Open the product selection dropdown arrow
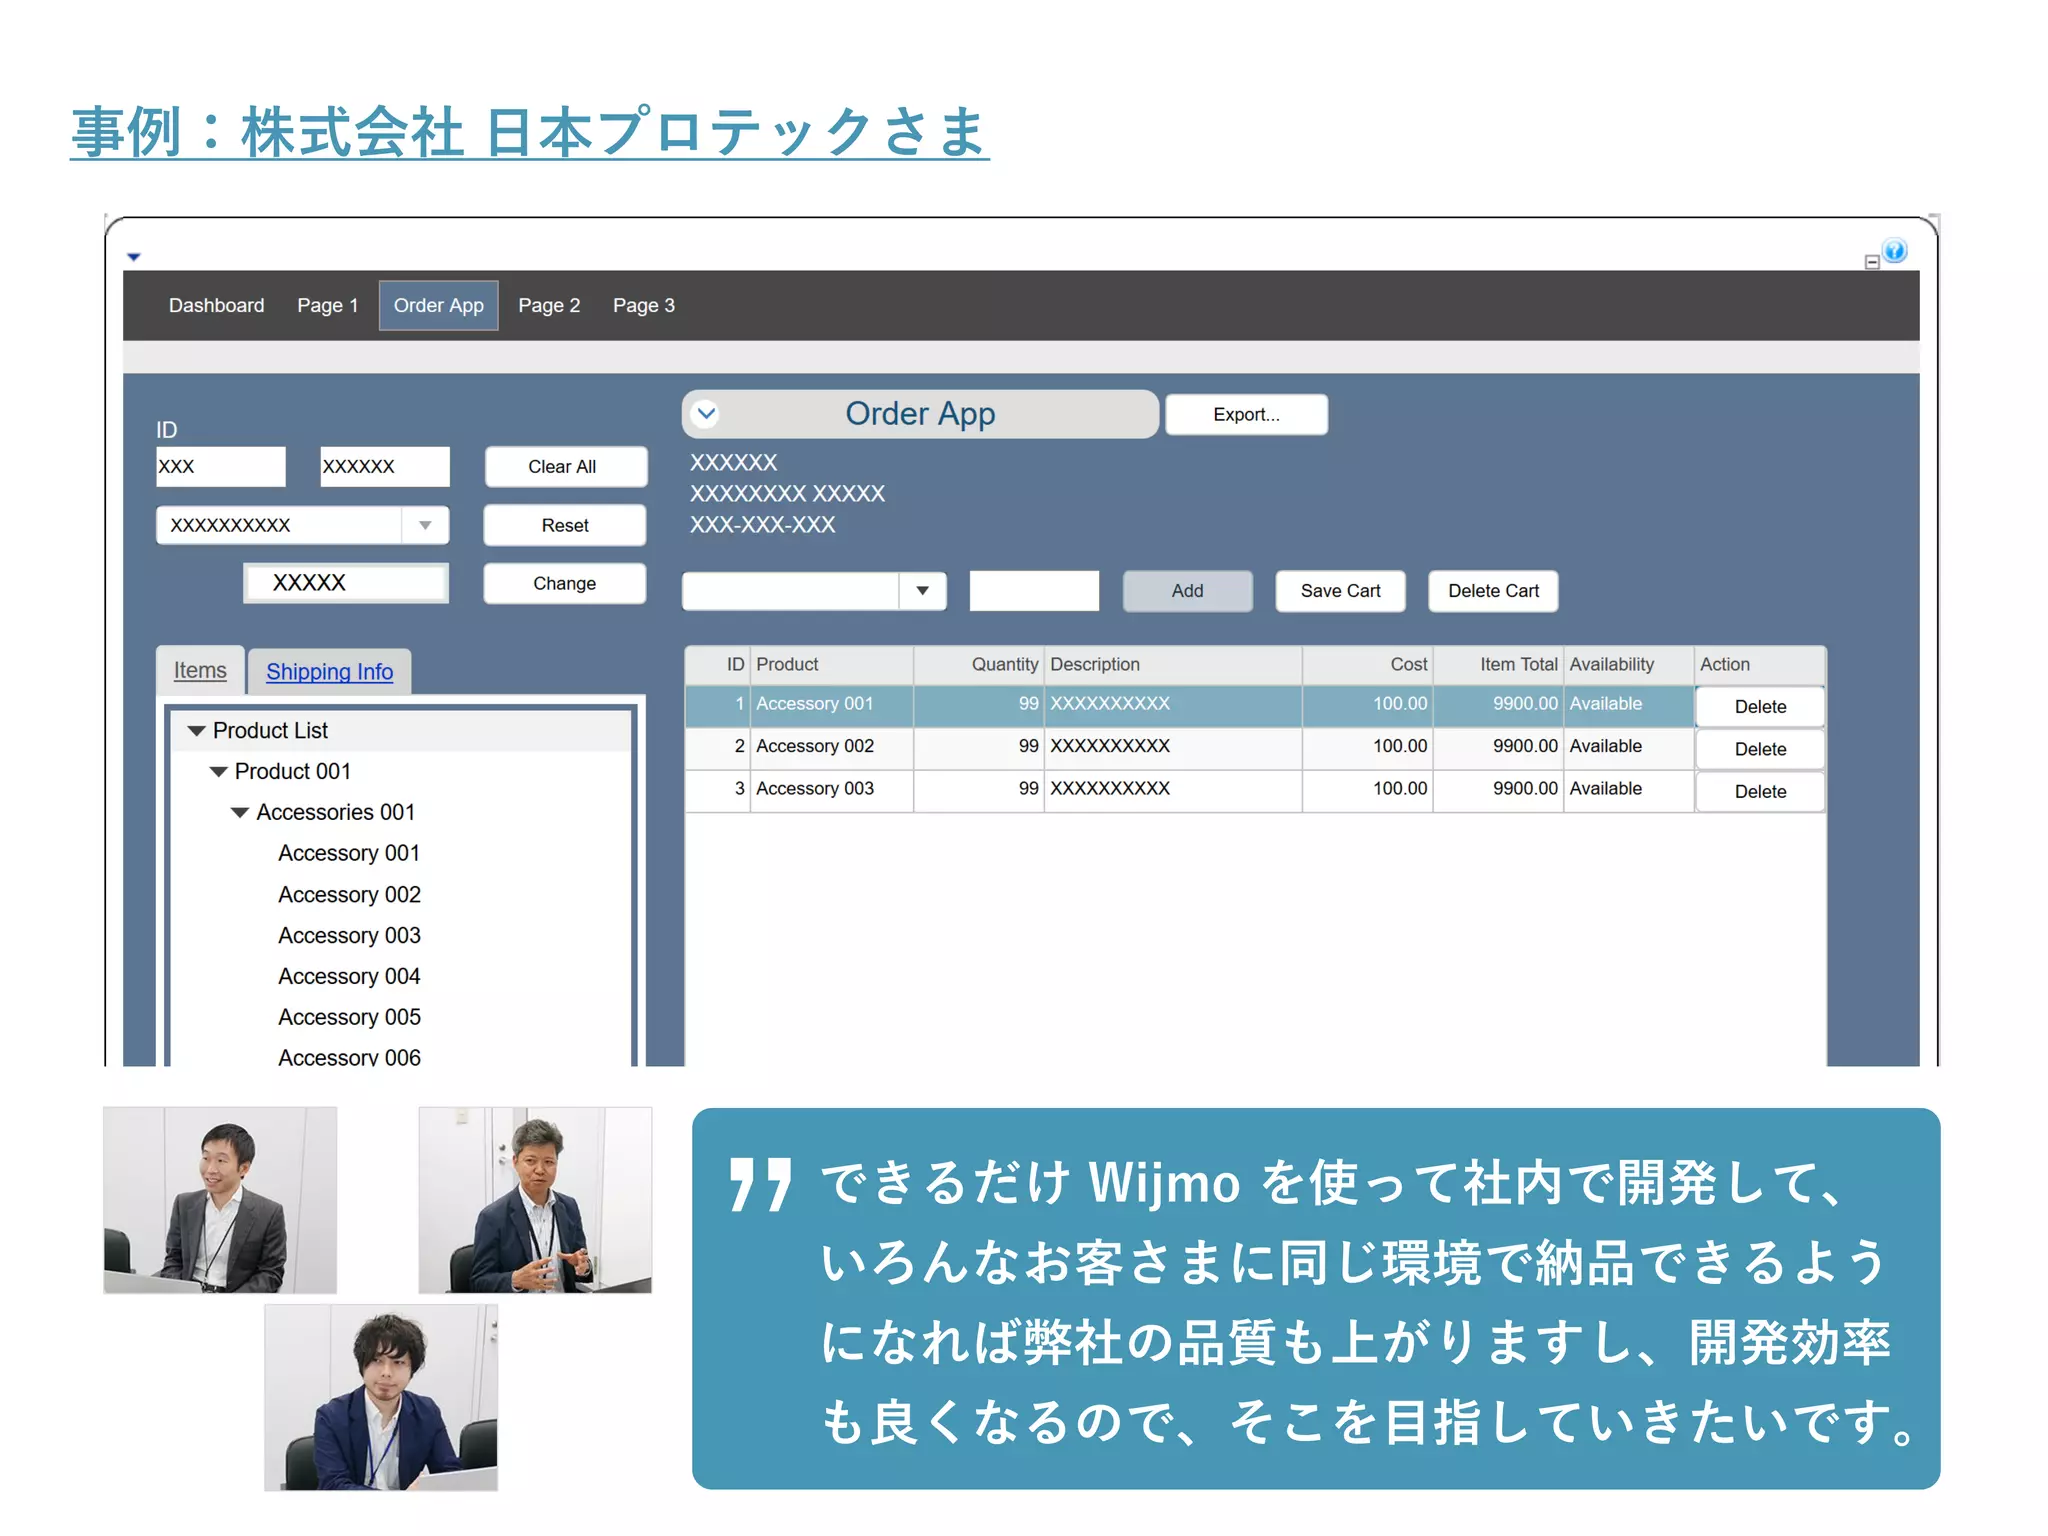The height and width of the screenshot is (1536, 2048). (922, 591)
